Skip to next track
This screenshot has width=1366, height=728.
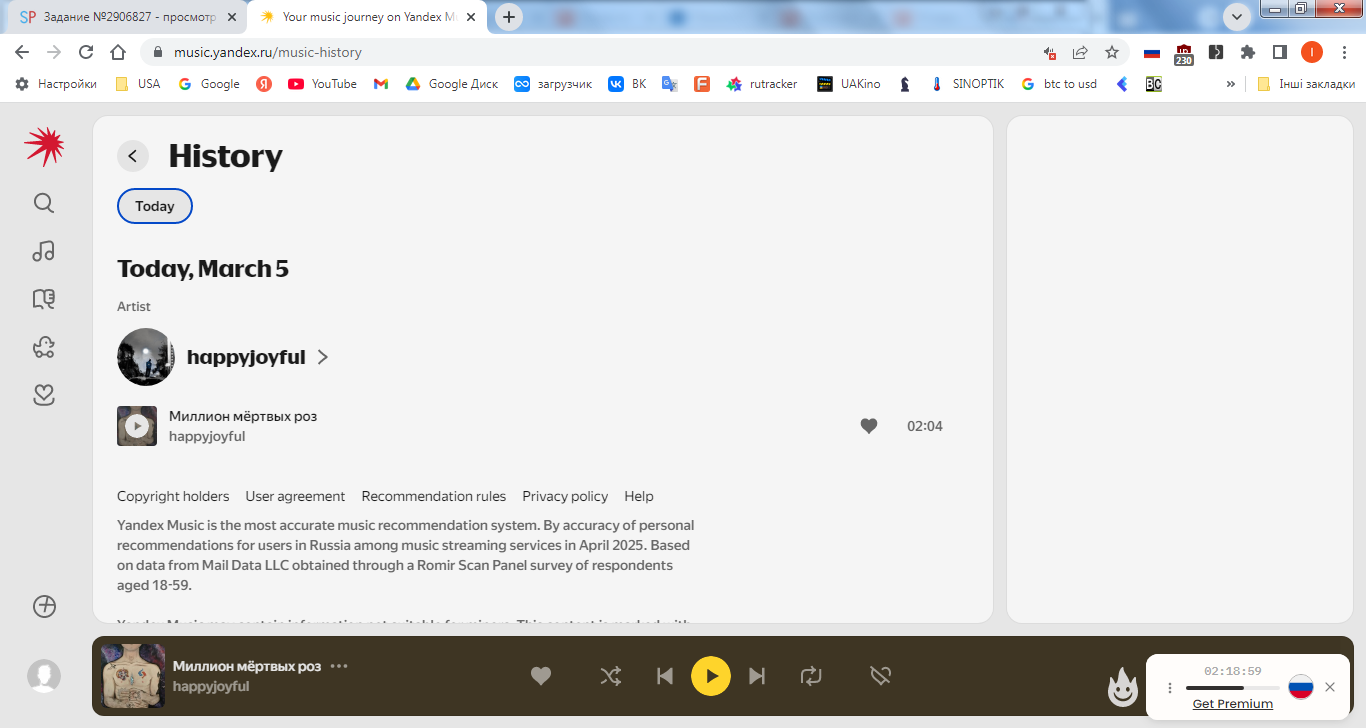click(757, 676)
